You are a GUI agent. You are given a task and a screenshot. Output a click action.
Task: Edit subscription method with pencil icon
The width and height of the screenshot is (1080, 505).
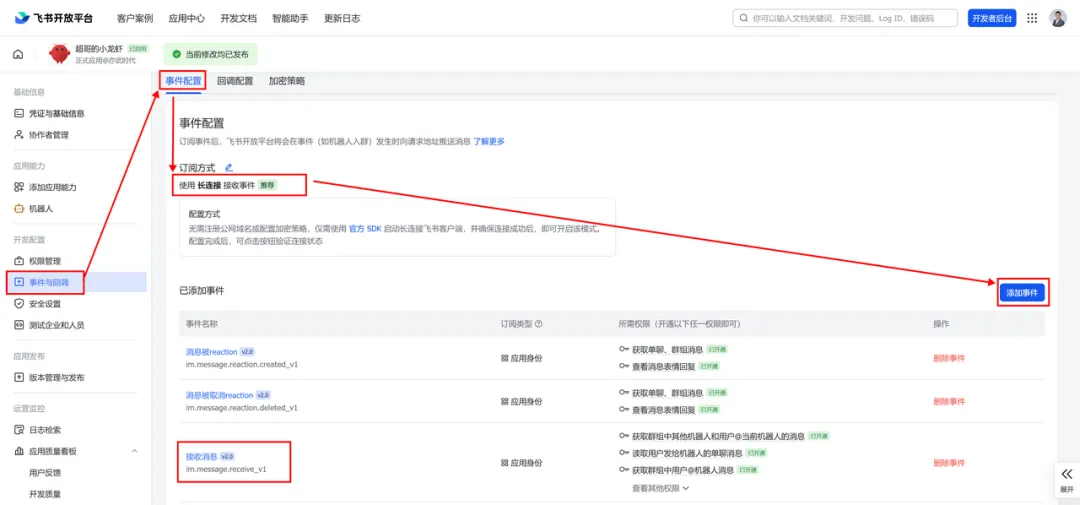point(229,167)
